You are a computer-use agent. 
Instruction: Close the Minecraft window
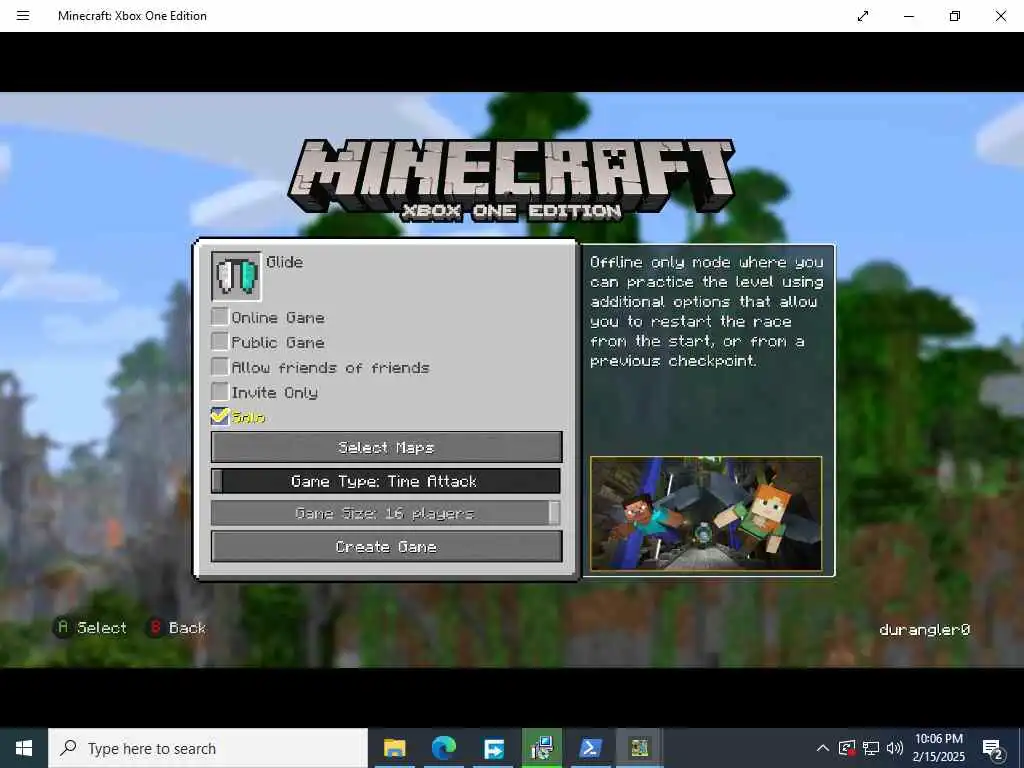pos(1000,16)
